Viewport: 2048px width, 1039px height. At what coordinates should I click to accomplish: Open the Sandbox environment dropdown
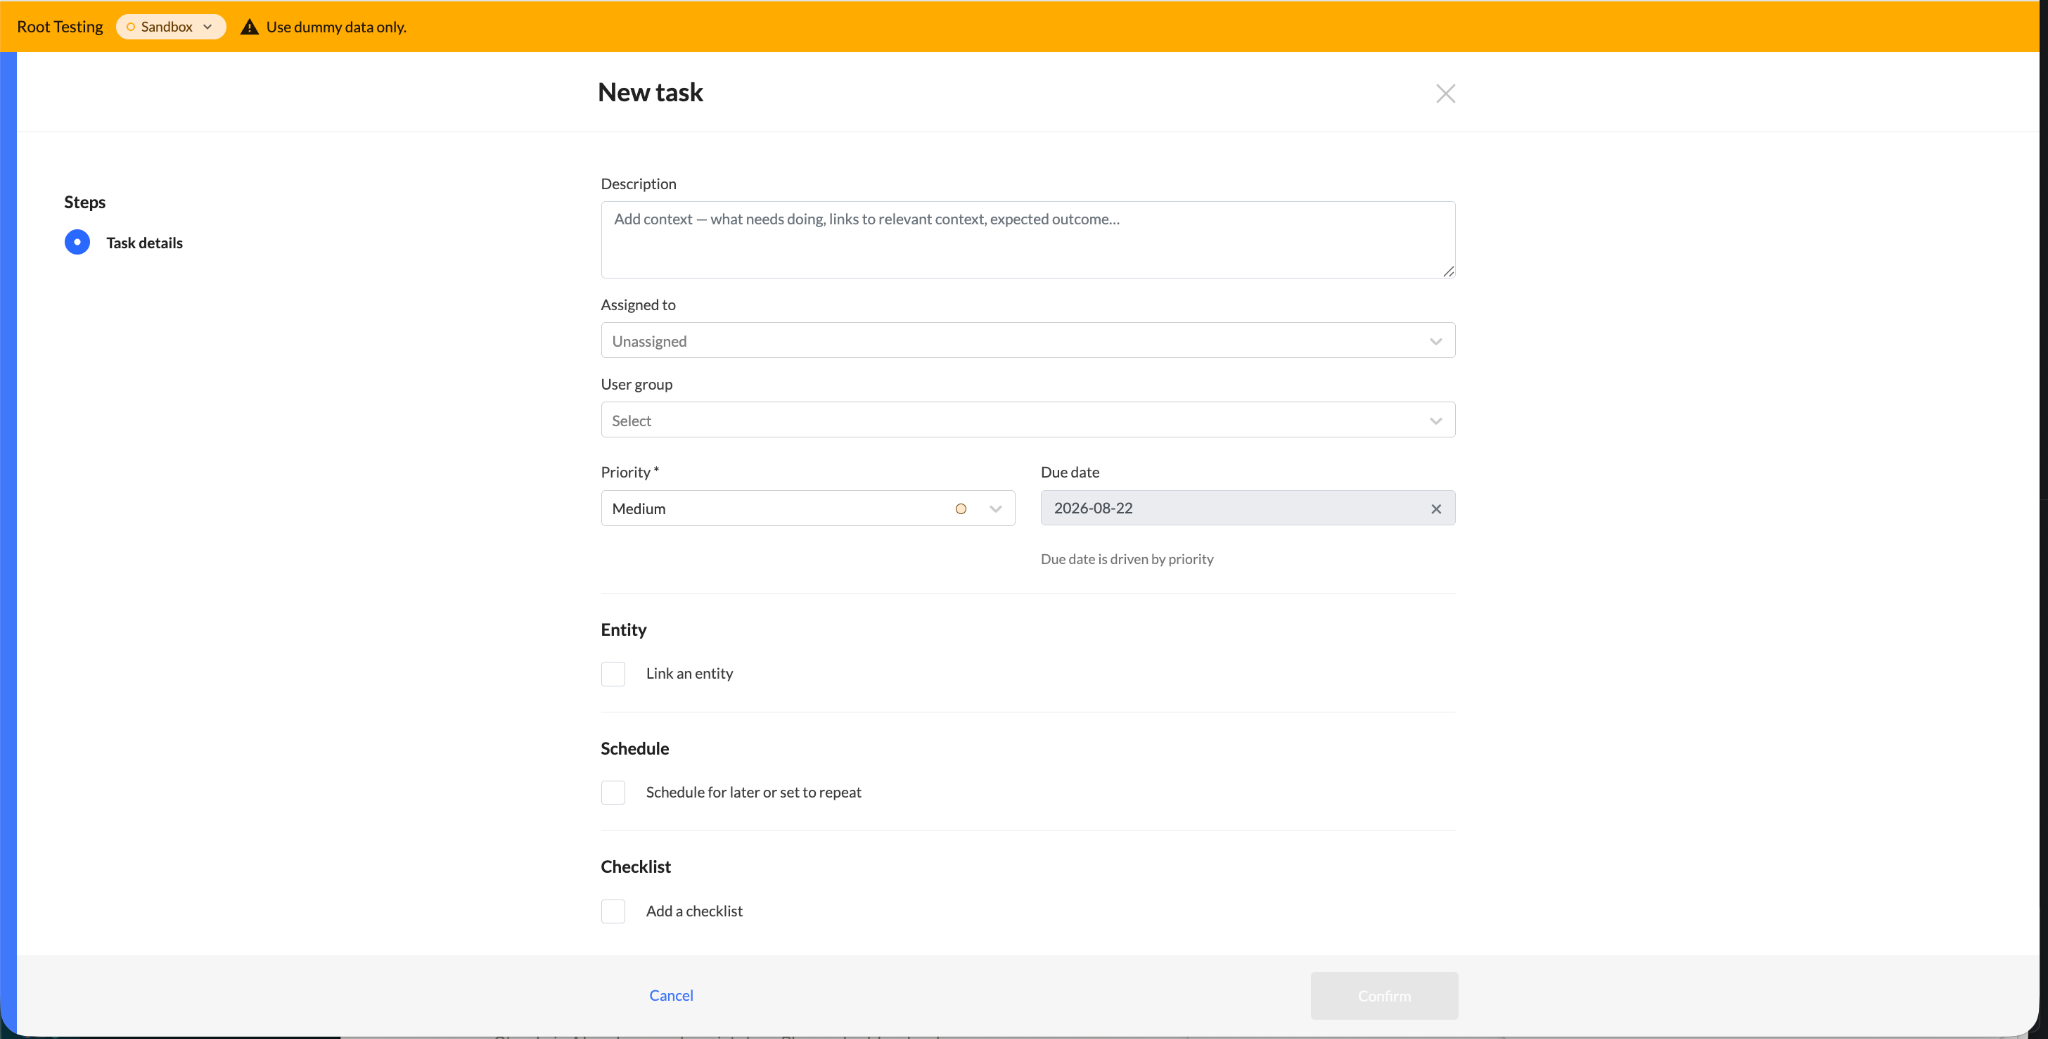coord(171,27)
